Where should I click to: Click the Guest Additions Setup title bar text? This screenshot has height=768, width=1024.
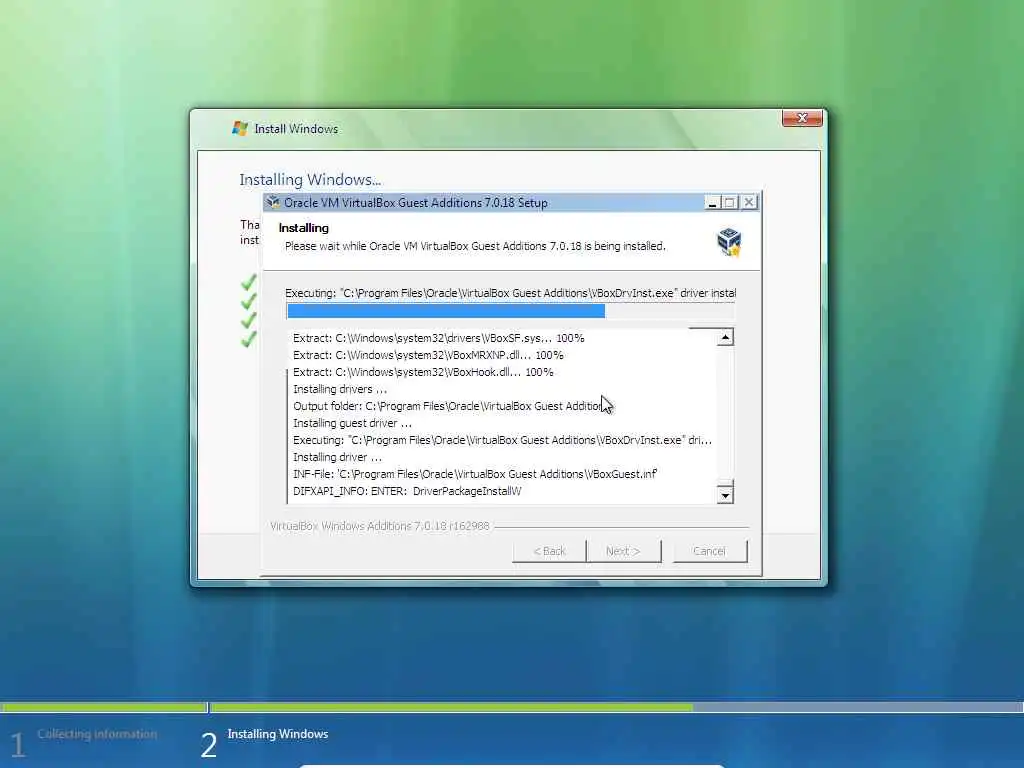click(415, 203)
